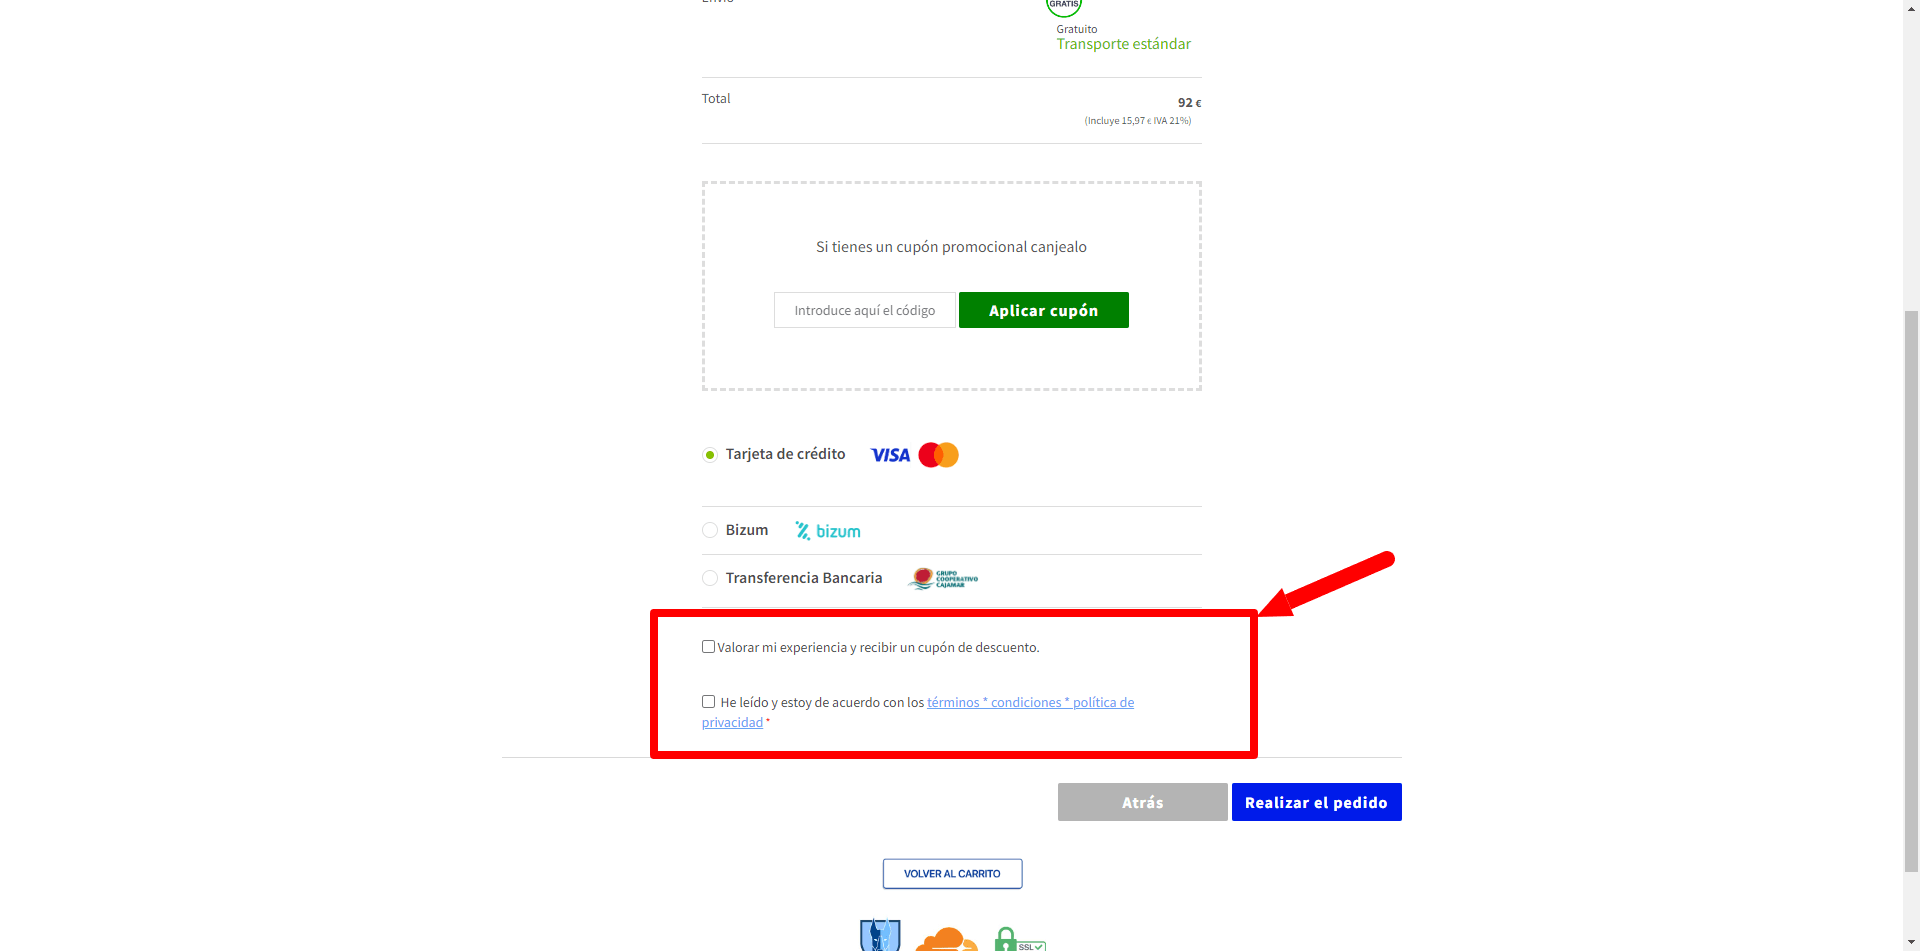1920x951 pixels.
Task: Click the Gratis free shipping badge
Action: click(1064, 7)
